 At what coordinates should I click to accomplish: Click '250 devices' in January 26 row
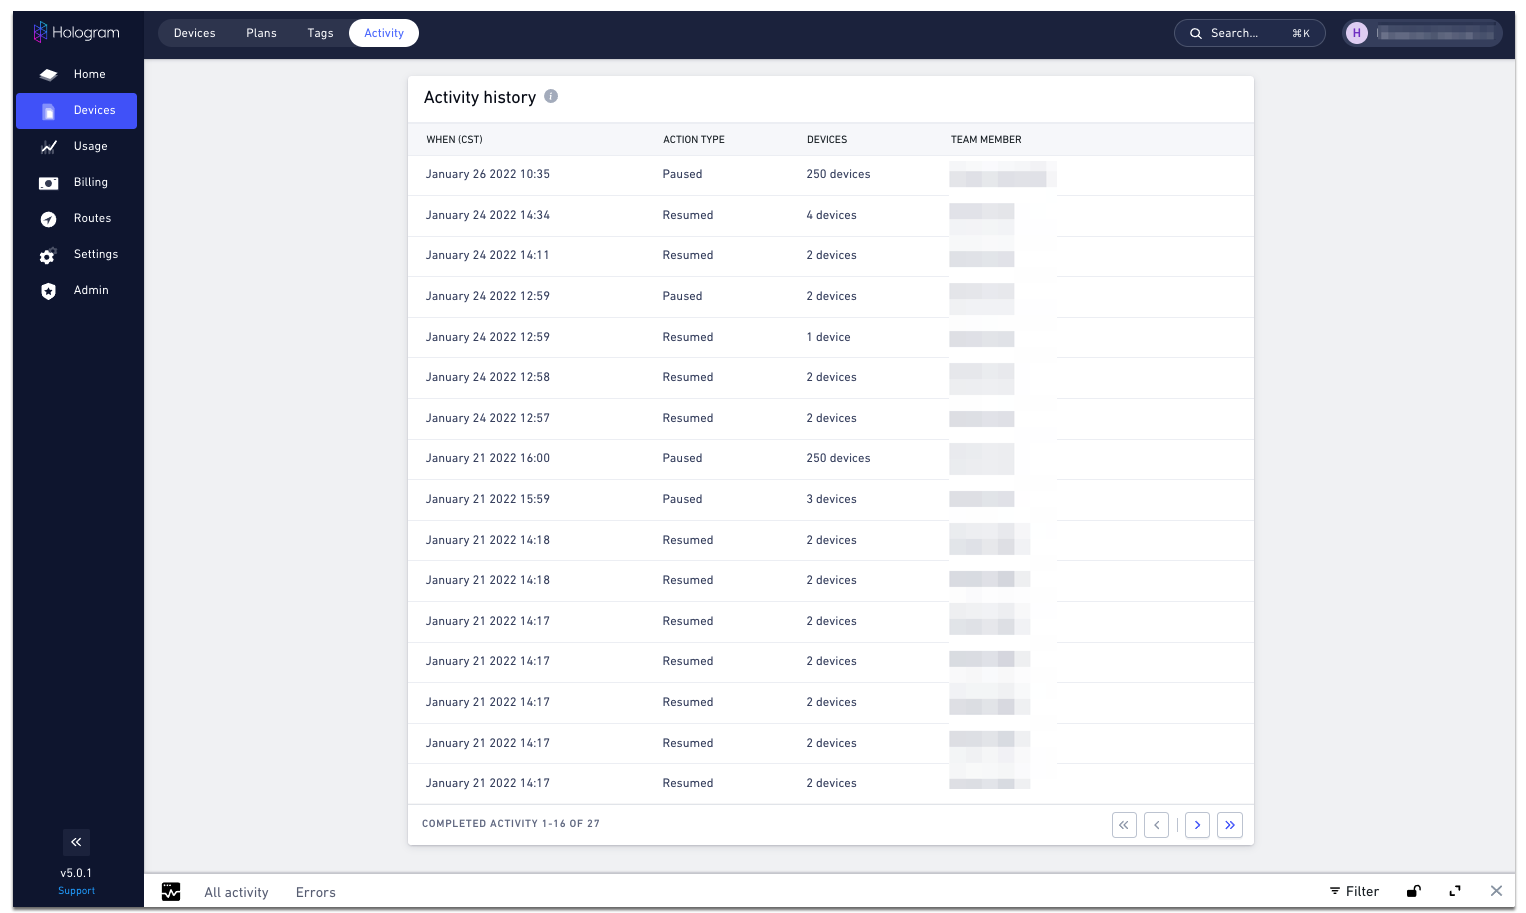tap(838, 174)
